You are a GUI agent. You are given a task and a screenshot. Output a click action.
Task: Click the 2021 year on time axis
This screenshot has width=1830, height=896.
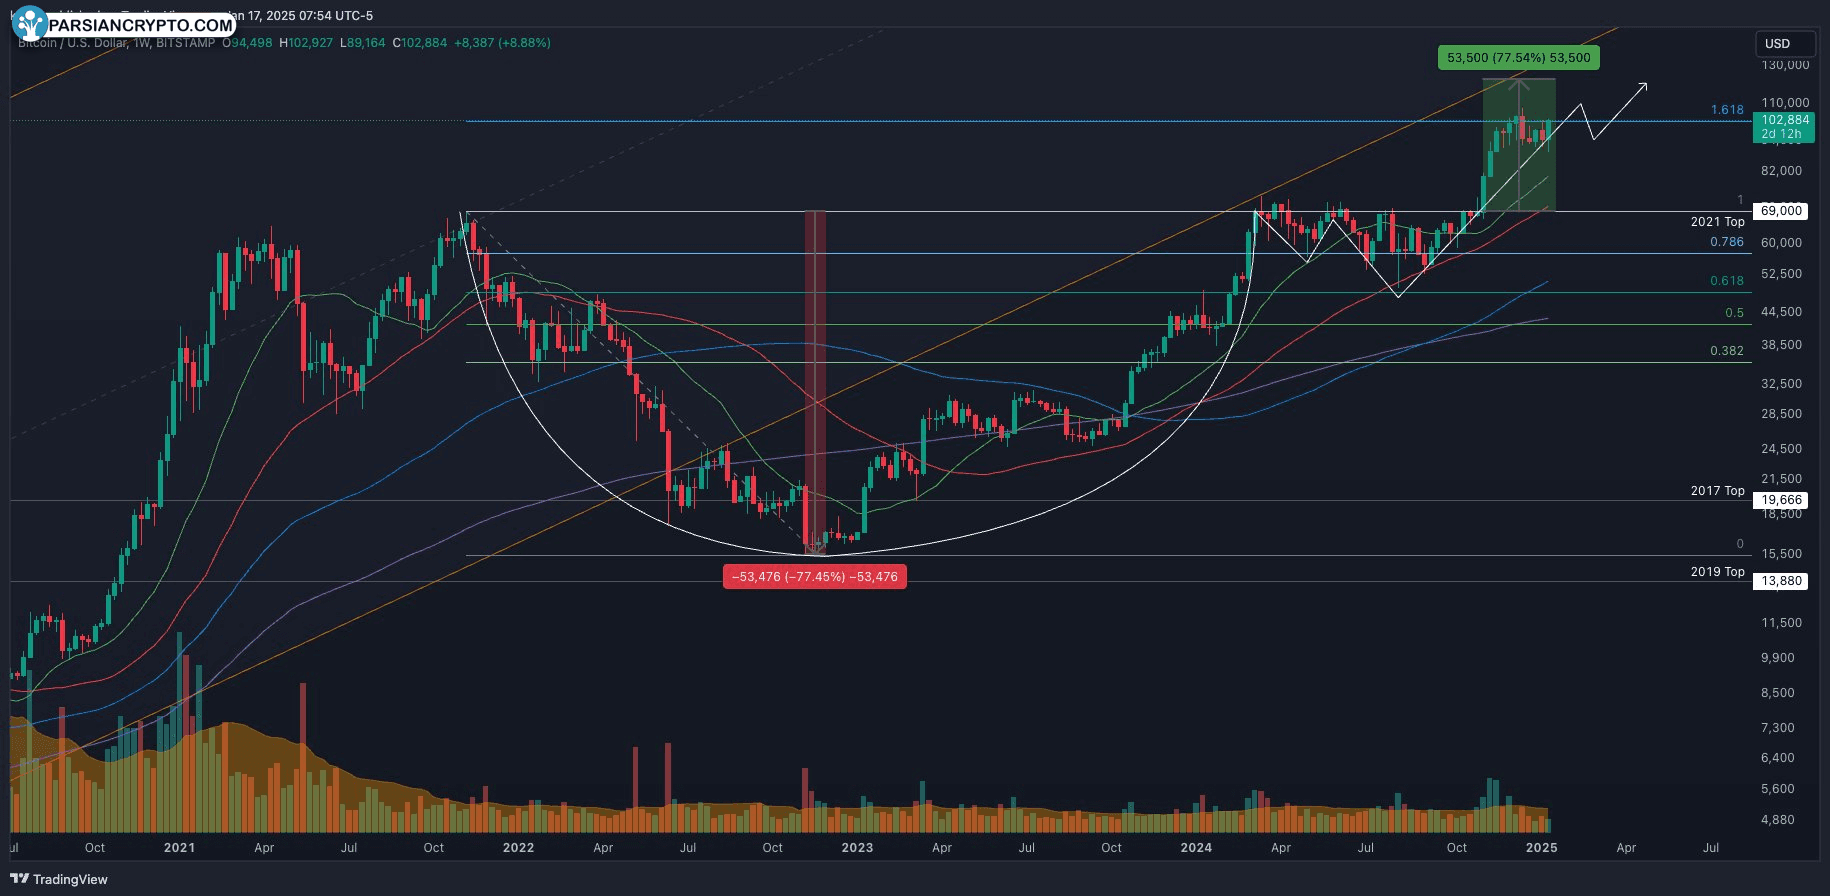pos(179,847)
